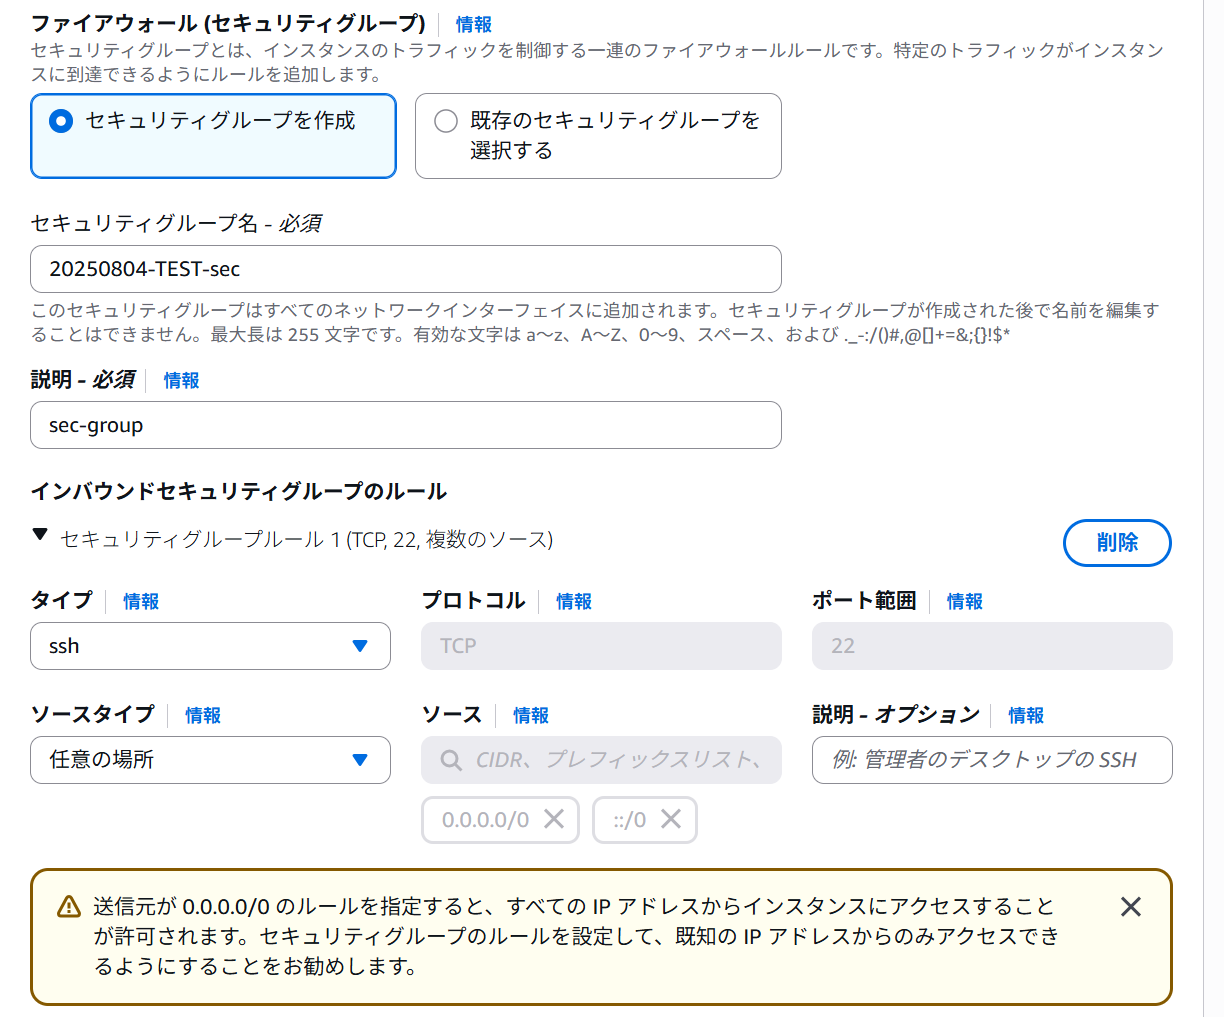1224x1017 pixels.
Task: Click the ソース CIDR search field
Action: (x=602, y=760)
